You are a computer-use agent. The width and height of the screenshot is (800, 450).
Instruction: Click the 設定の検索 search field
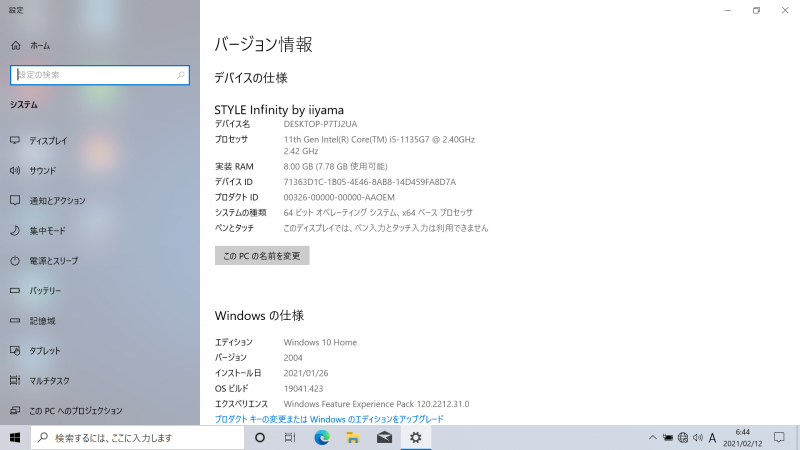click(100, 75)
